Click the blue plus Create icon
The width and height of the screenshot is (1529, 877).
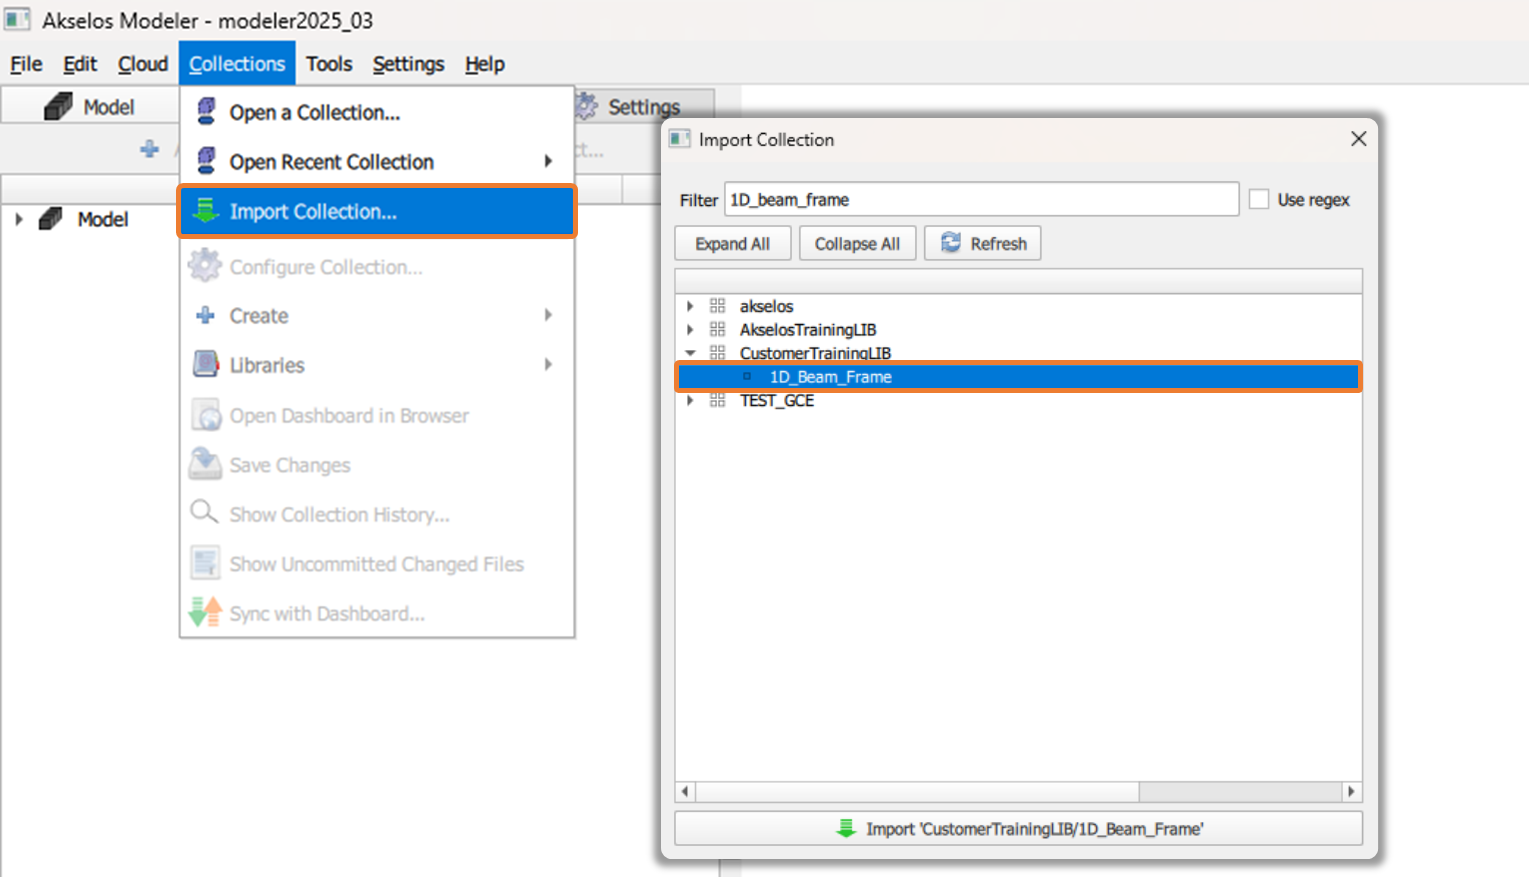pyautogui.click(x=205, y=315)
